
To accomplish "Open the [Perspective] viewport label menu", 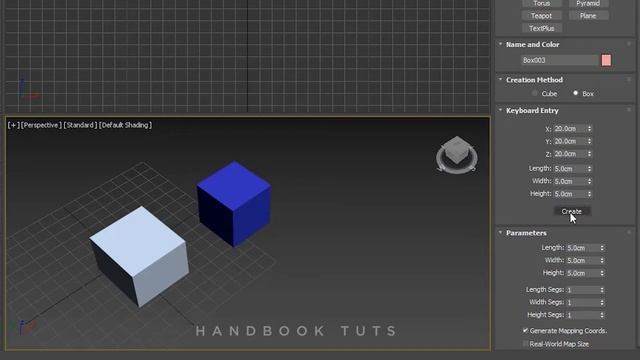I will (x=41, y=125).
